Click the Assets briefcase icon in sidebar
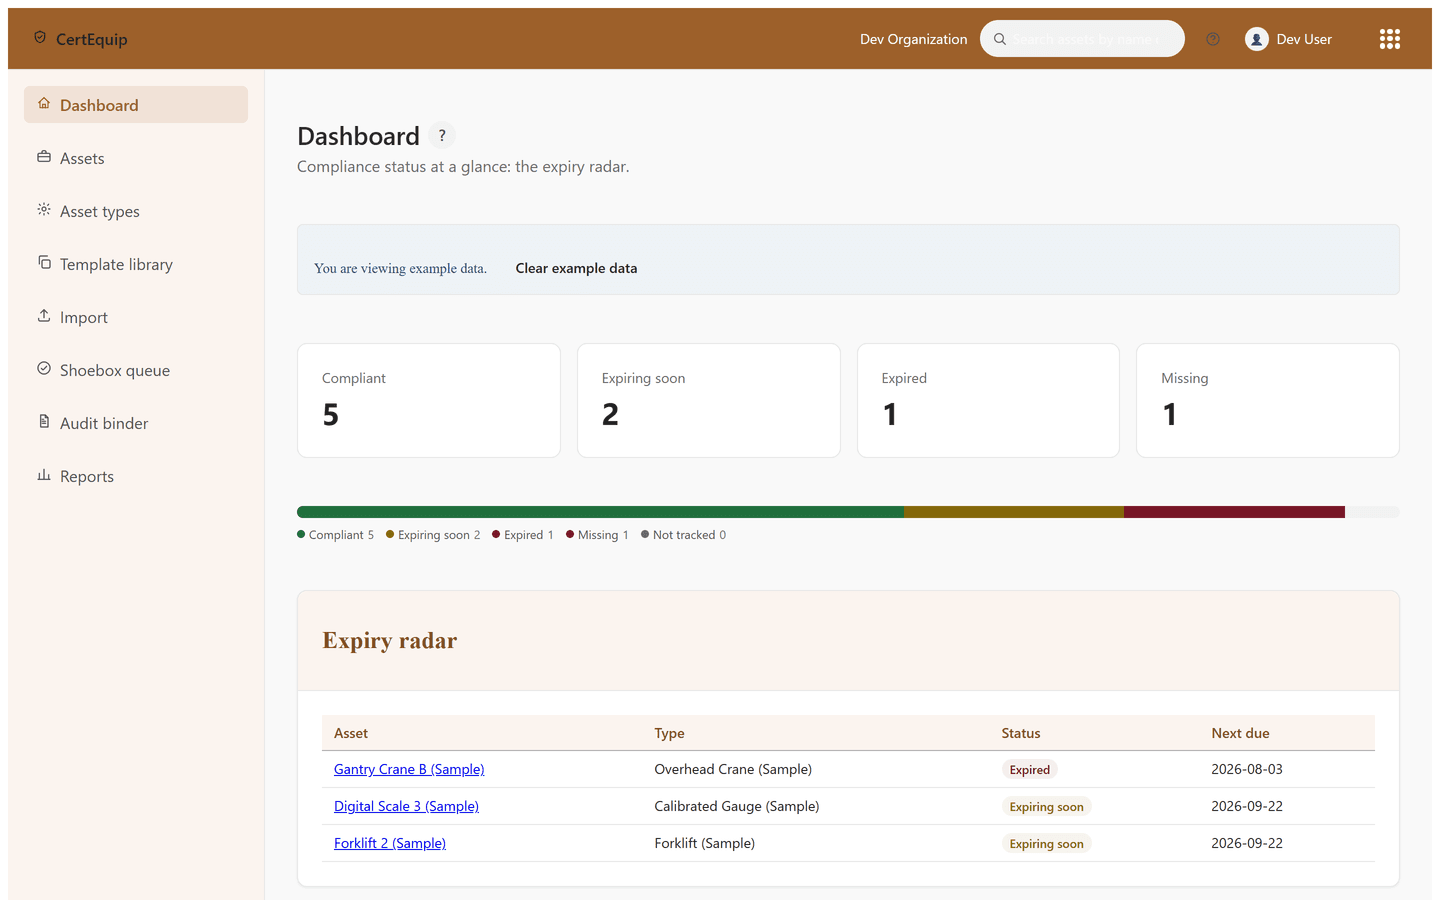1440x900 pixels. click(44, 157)
